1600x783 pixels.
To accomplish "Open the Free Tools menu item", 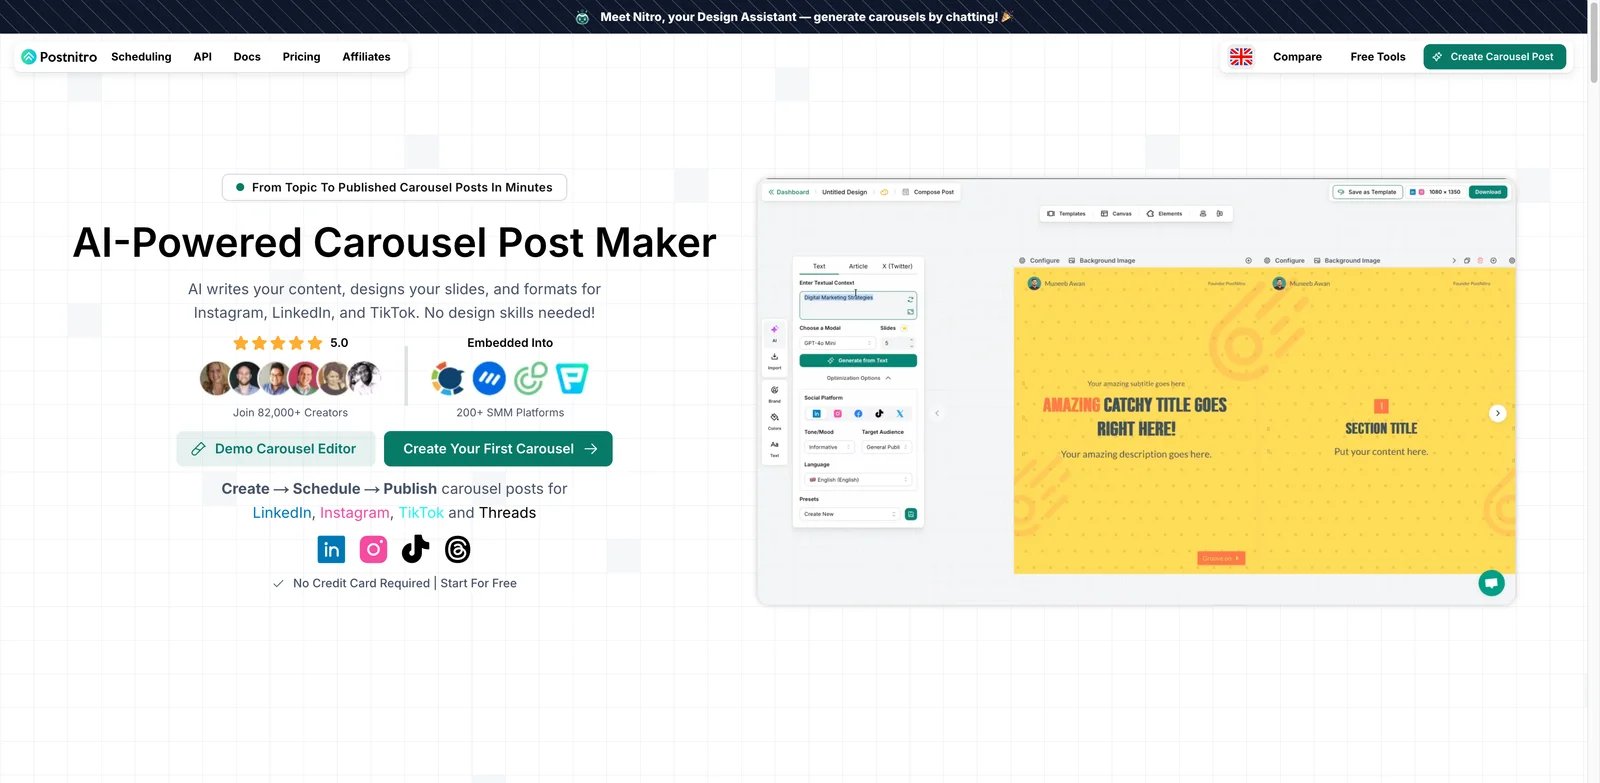I will point(1377,57).
